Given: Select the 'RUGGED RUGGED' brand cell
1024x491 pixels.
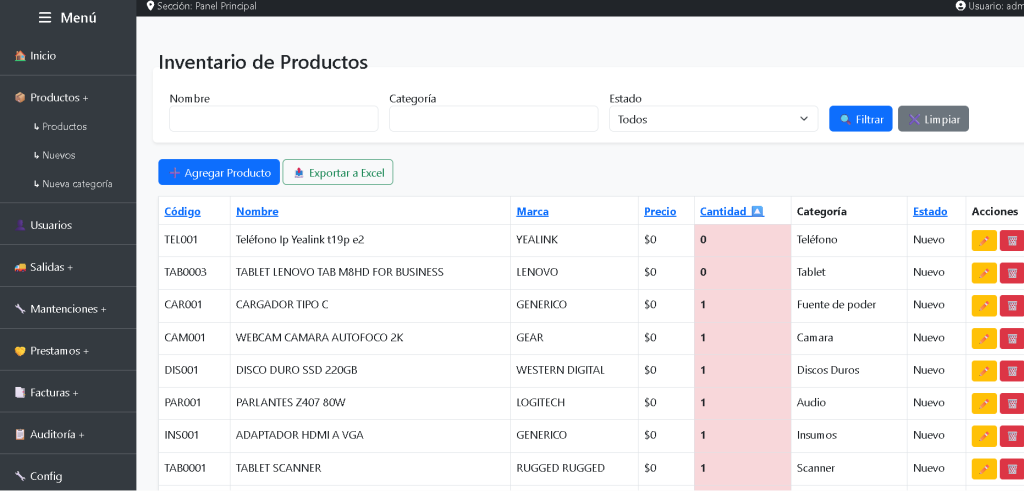Looking at the screenshot, I should tap(575, 469).
